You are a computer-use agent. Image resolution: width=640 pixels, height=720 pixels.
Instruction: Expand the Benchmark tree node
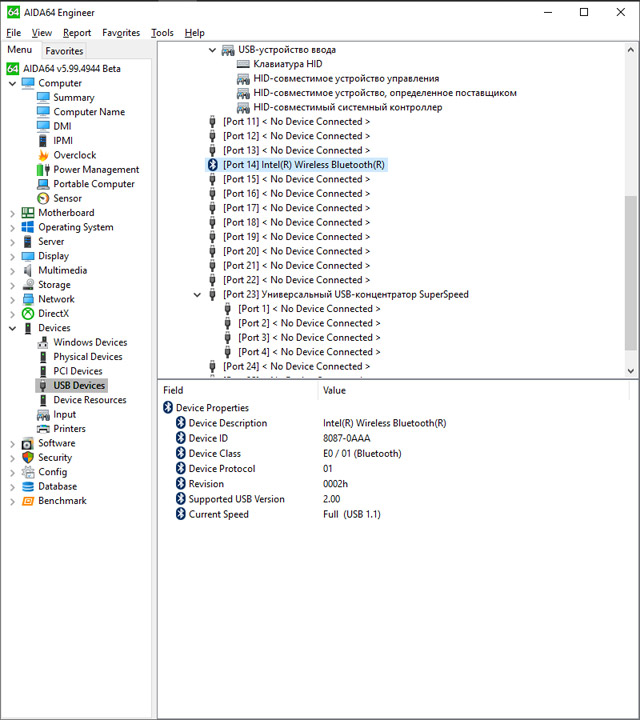(12, 501)
